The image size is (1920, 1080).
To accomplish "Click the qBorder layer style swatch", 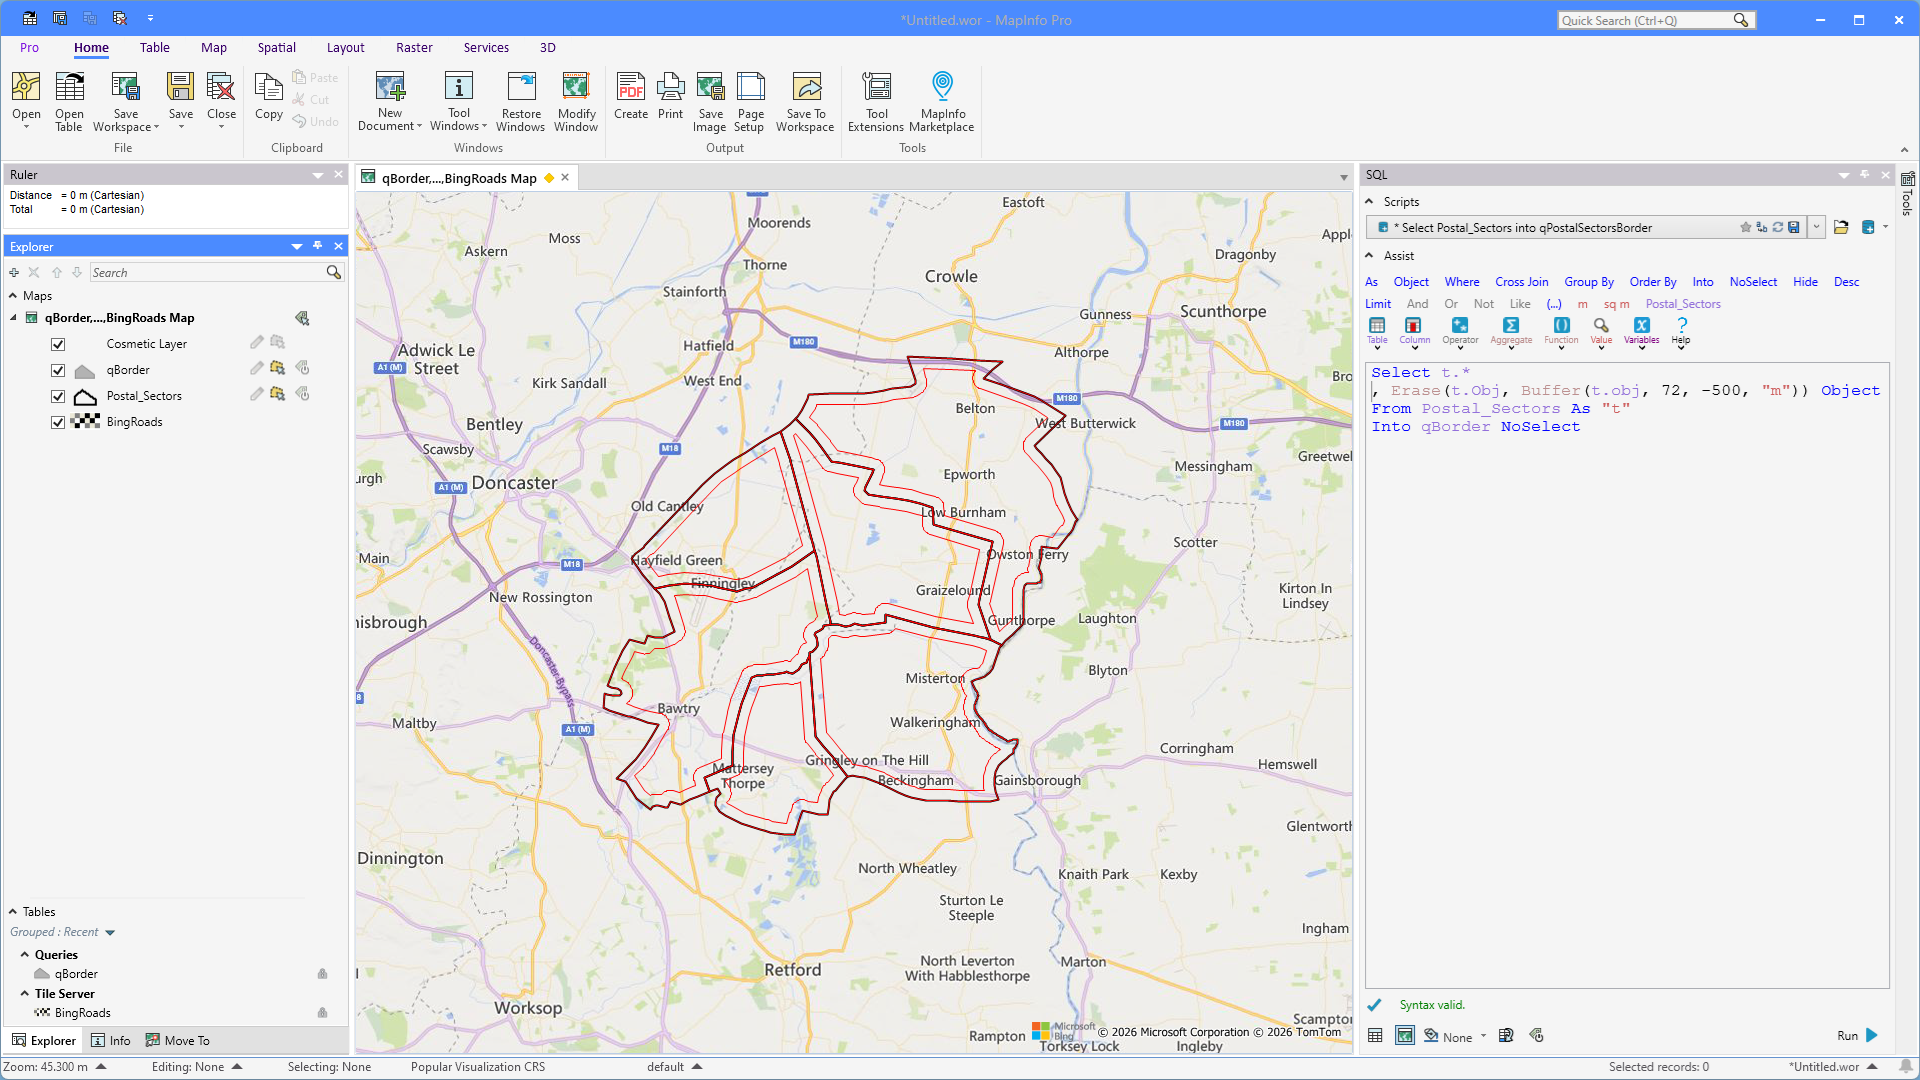I will (85, 371).
